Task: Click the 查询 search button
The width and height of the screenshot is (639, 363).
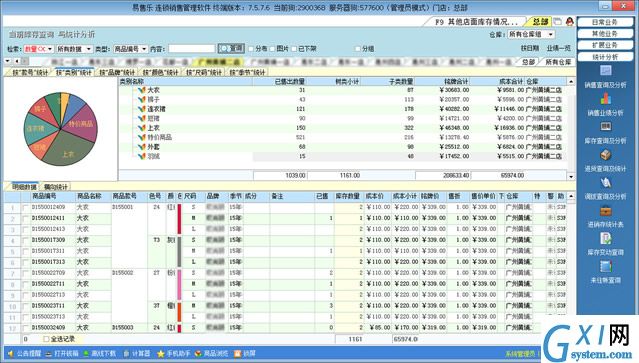Action: pyautogui.click(x=231, y=48)
